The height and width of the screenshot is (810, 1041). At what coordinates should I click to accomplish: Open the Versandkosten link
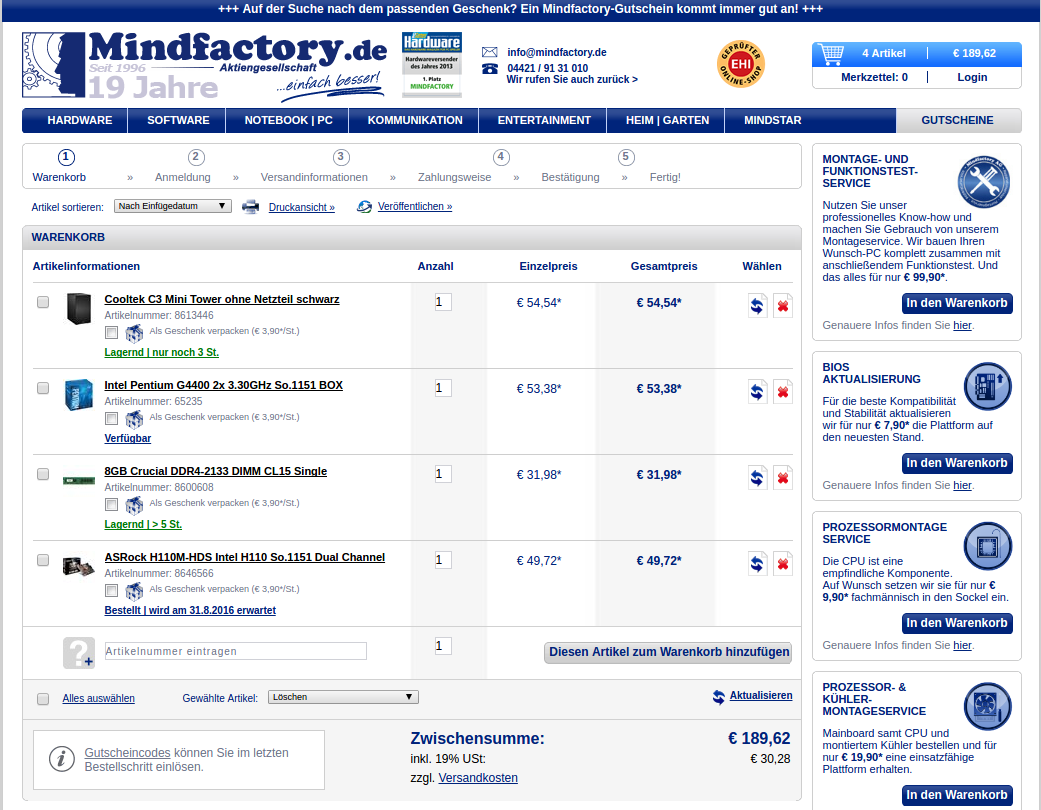(x=478, y=778)
